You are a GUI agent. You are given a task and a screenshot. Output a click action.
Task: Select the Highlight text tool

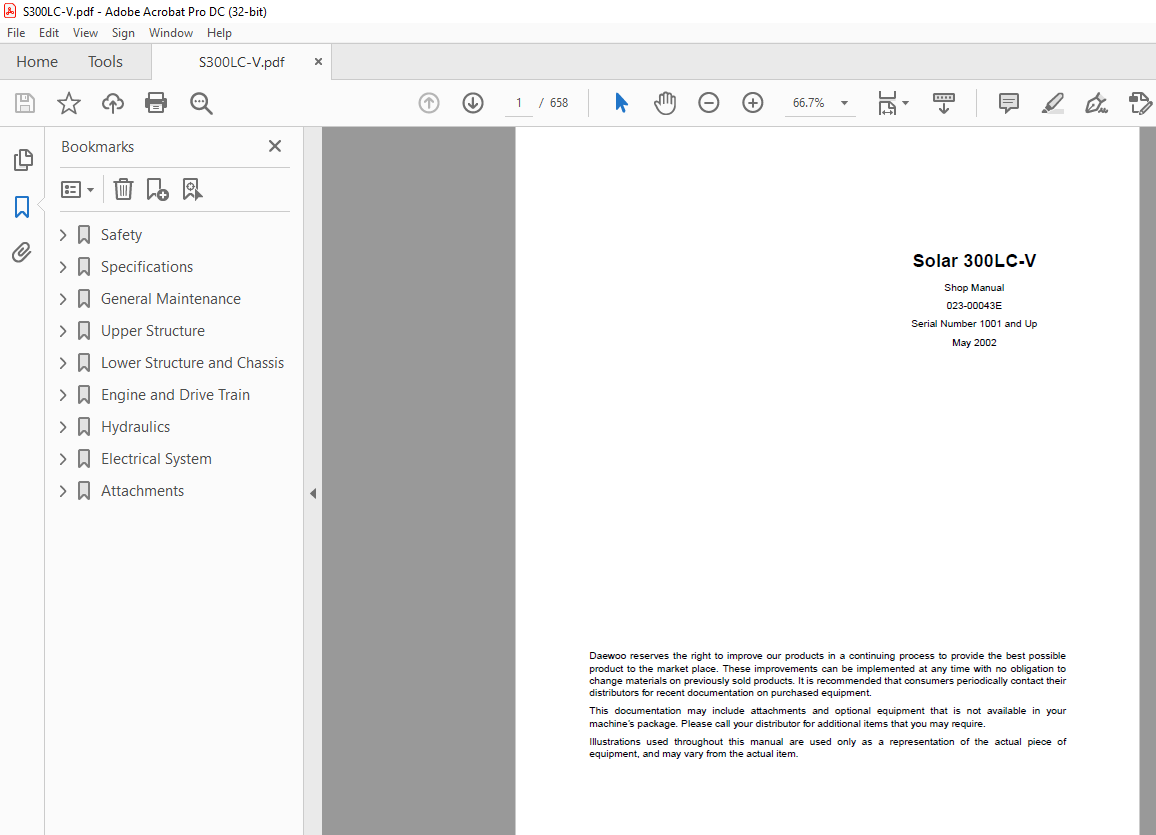[x=1053, y=103]
